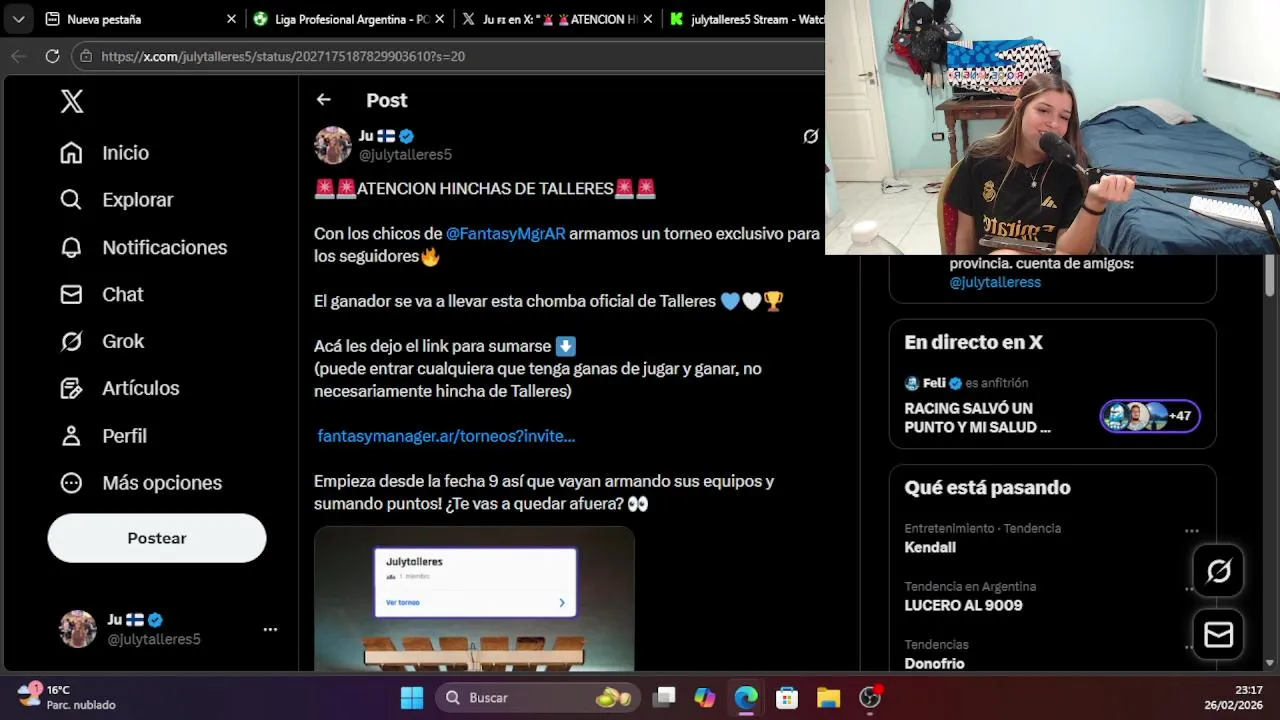Open LUCERO AL 9009 trend
Screen dimensions: 1280x720
click(x=963, y=605)
